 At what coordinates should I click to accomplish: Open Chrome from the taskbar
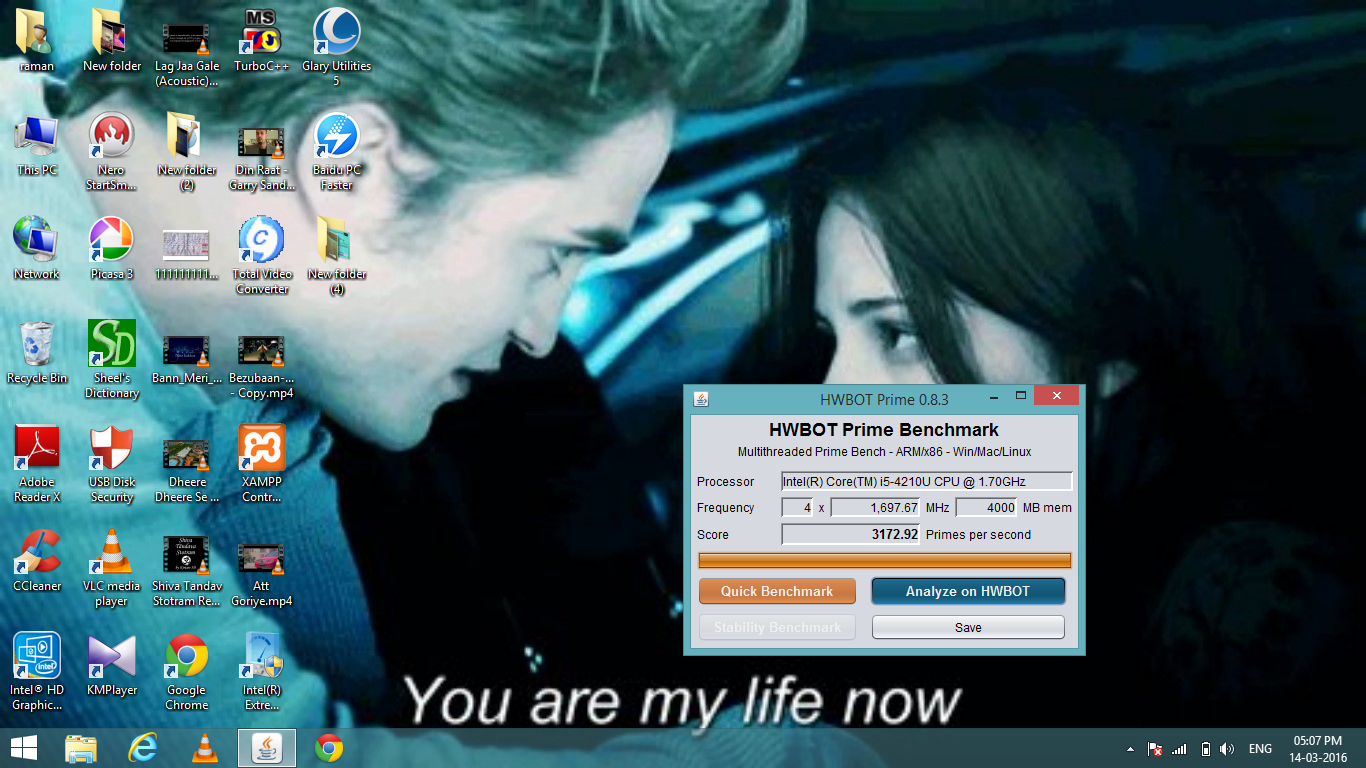click(329, 748)
